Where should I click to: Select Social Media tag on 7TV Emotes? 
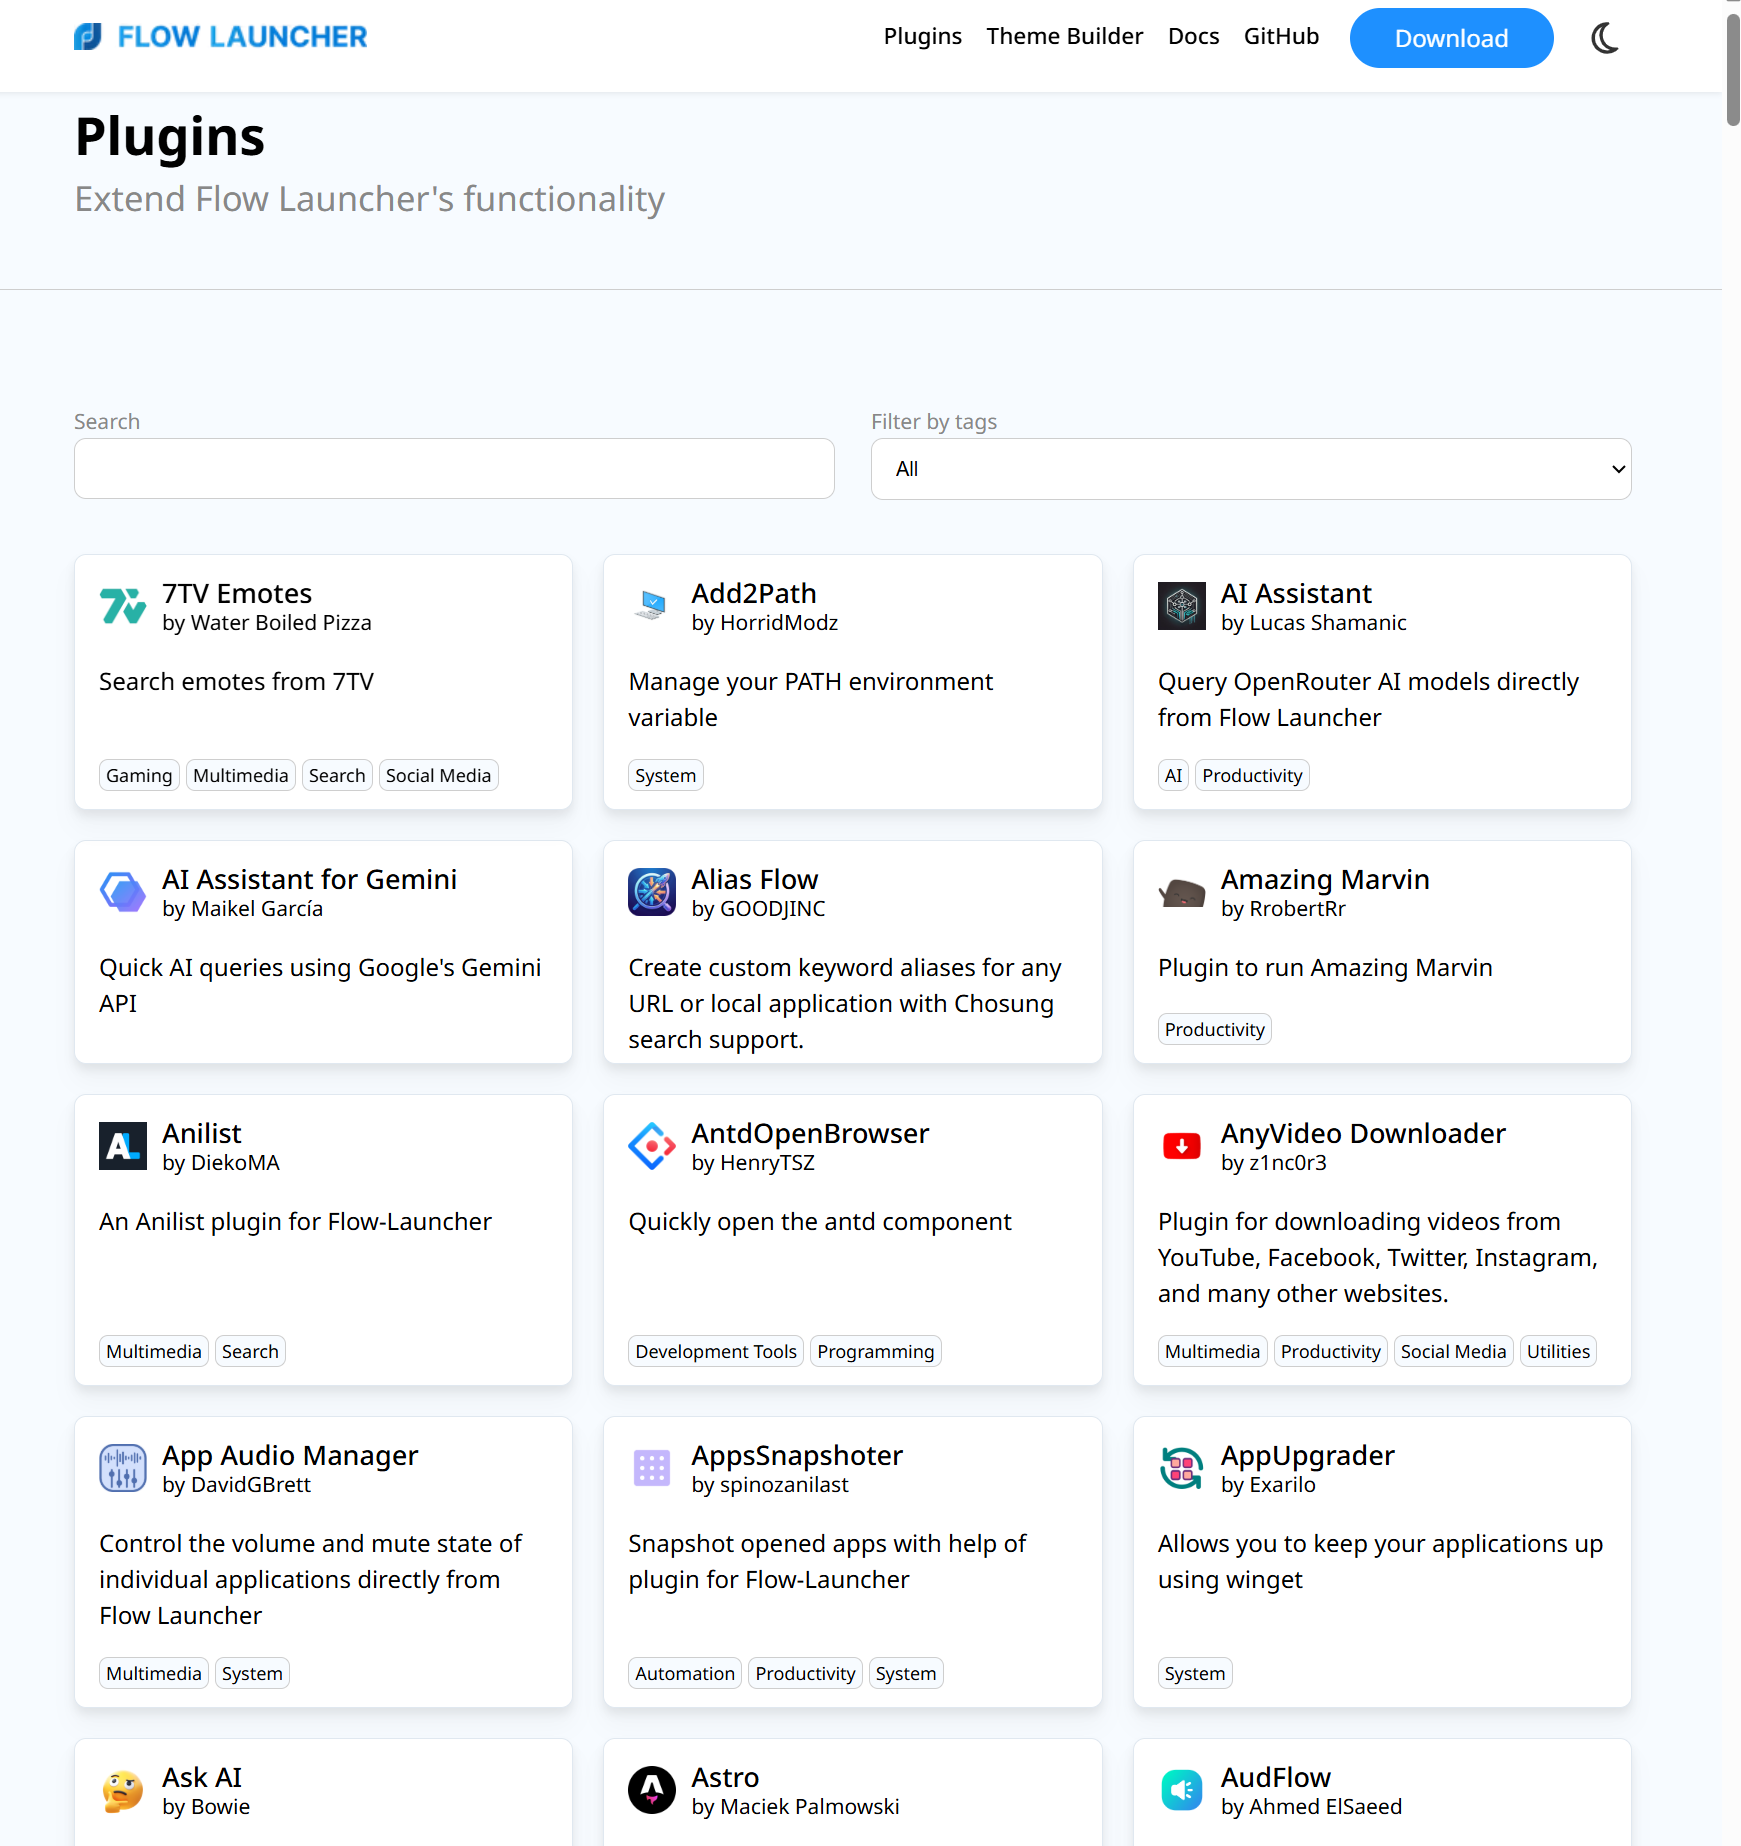coord(438,775)
